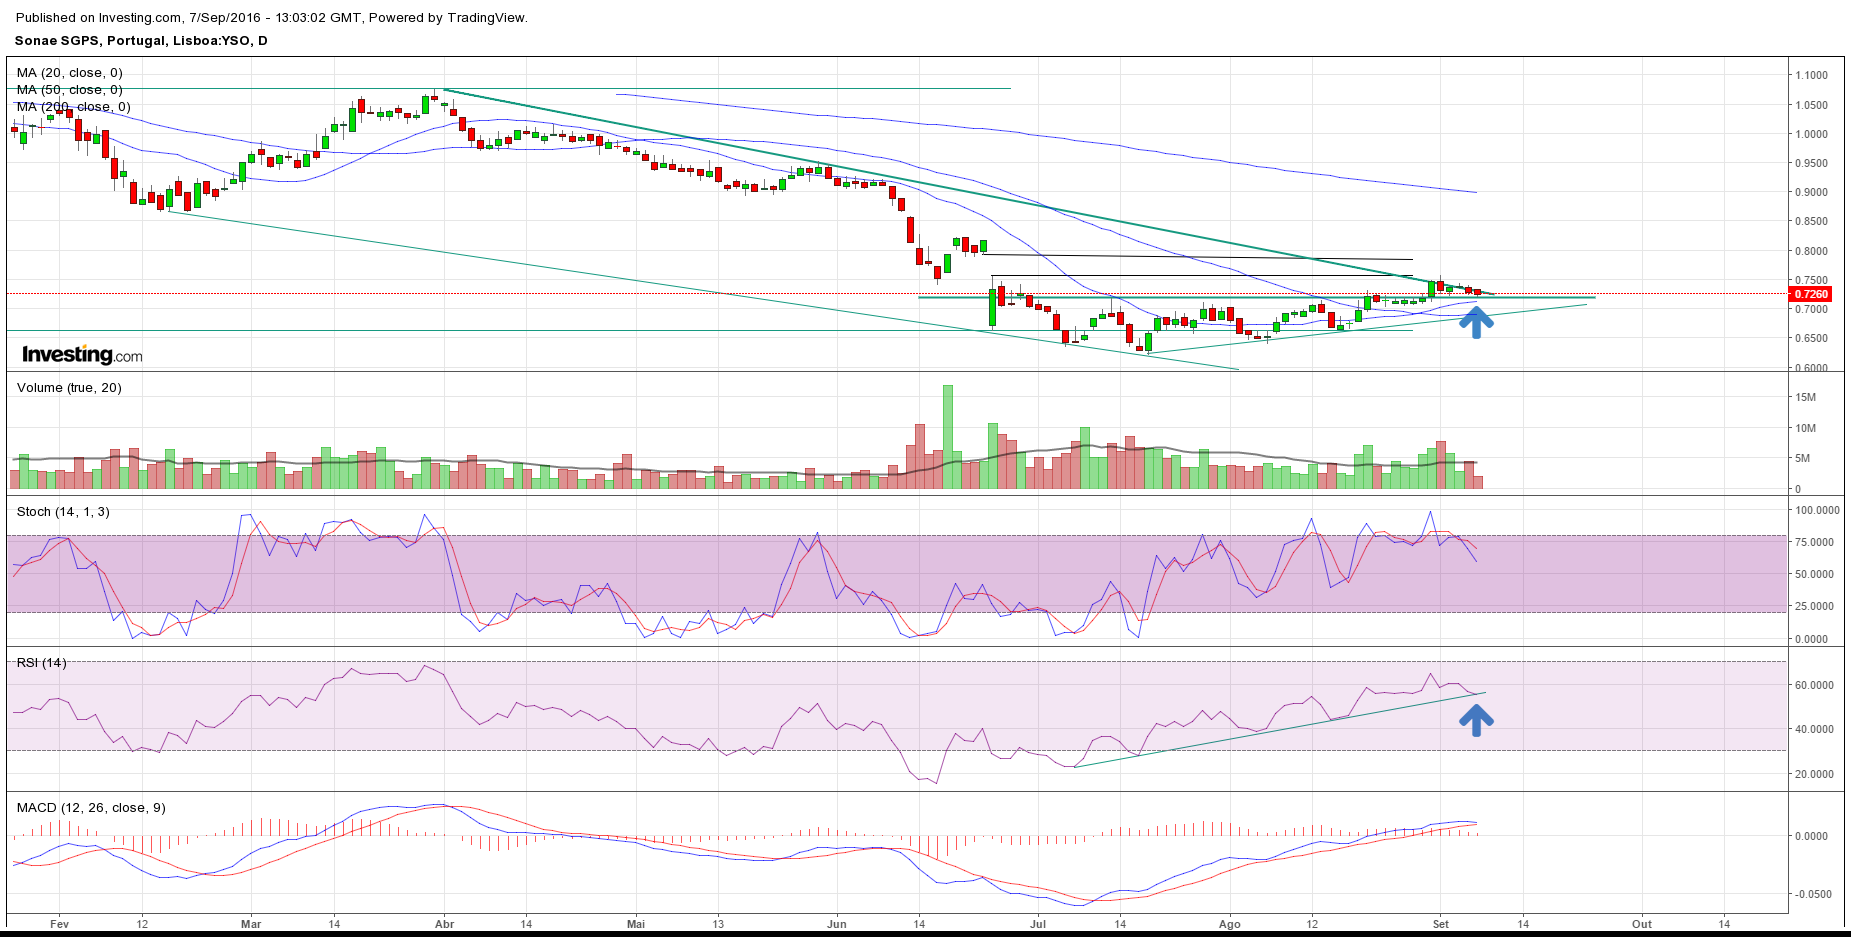Select the MA (200, close, 0) indicator label

point(74,107)
